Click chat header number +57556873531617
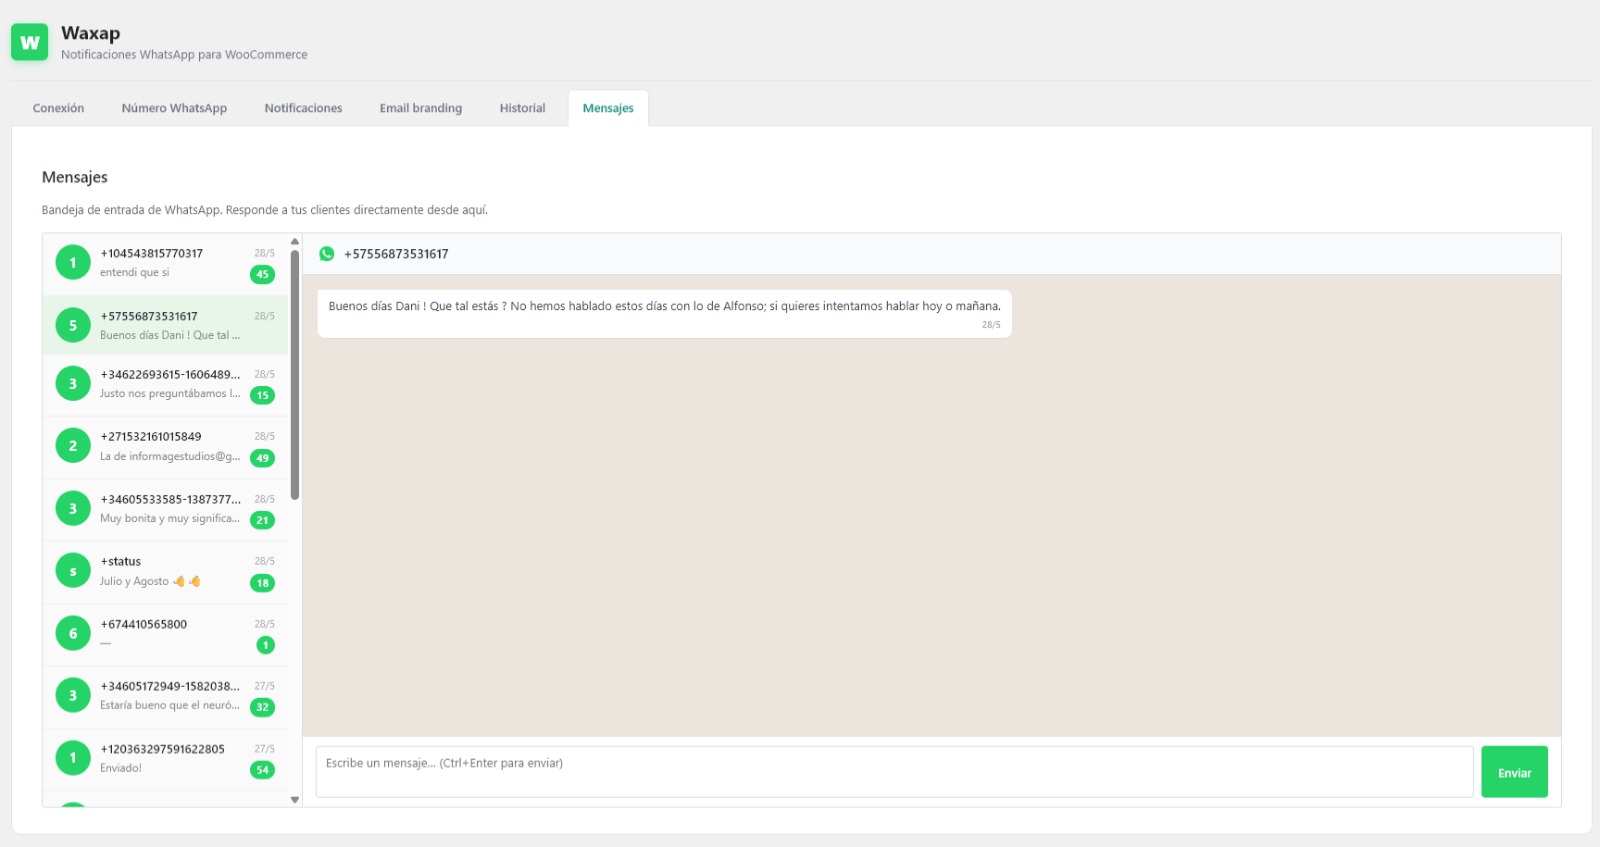Image resolution: width=1600 pixels, height=847 pixels. tap(396, 254)
